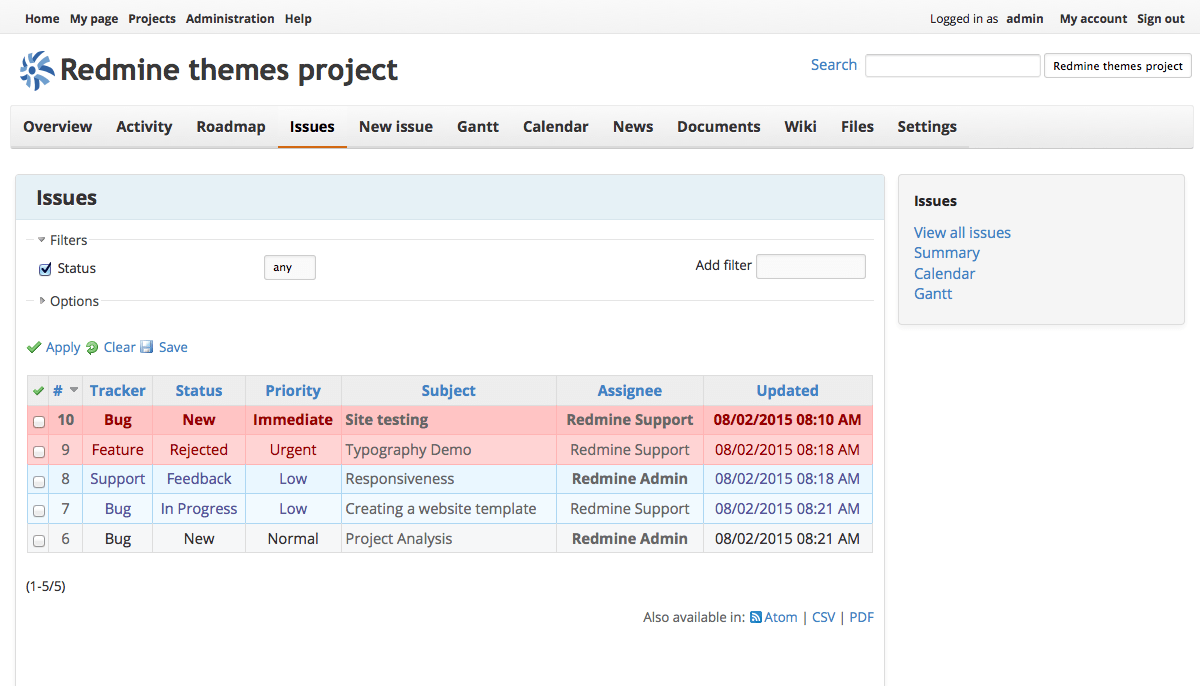Open Calendar link in the sidebar
1200x686 pixels.
point(944,274)
